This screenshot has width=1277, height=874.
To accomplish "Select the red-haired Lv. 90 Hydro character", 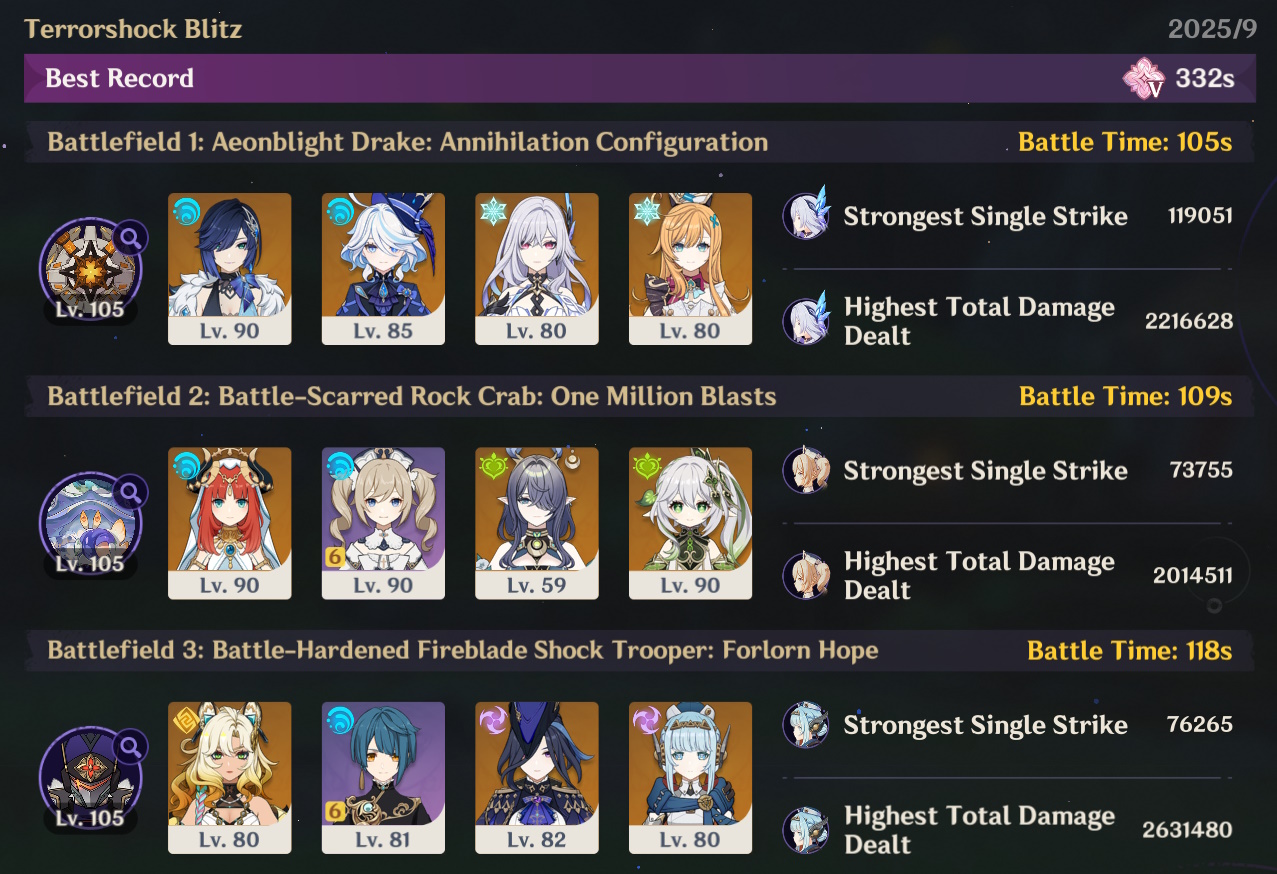I will [x=229, y=523].
